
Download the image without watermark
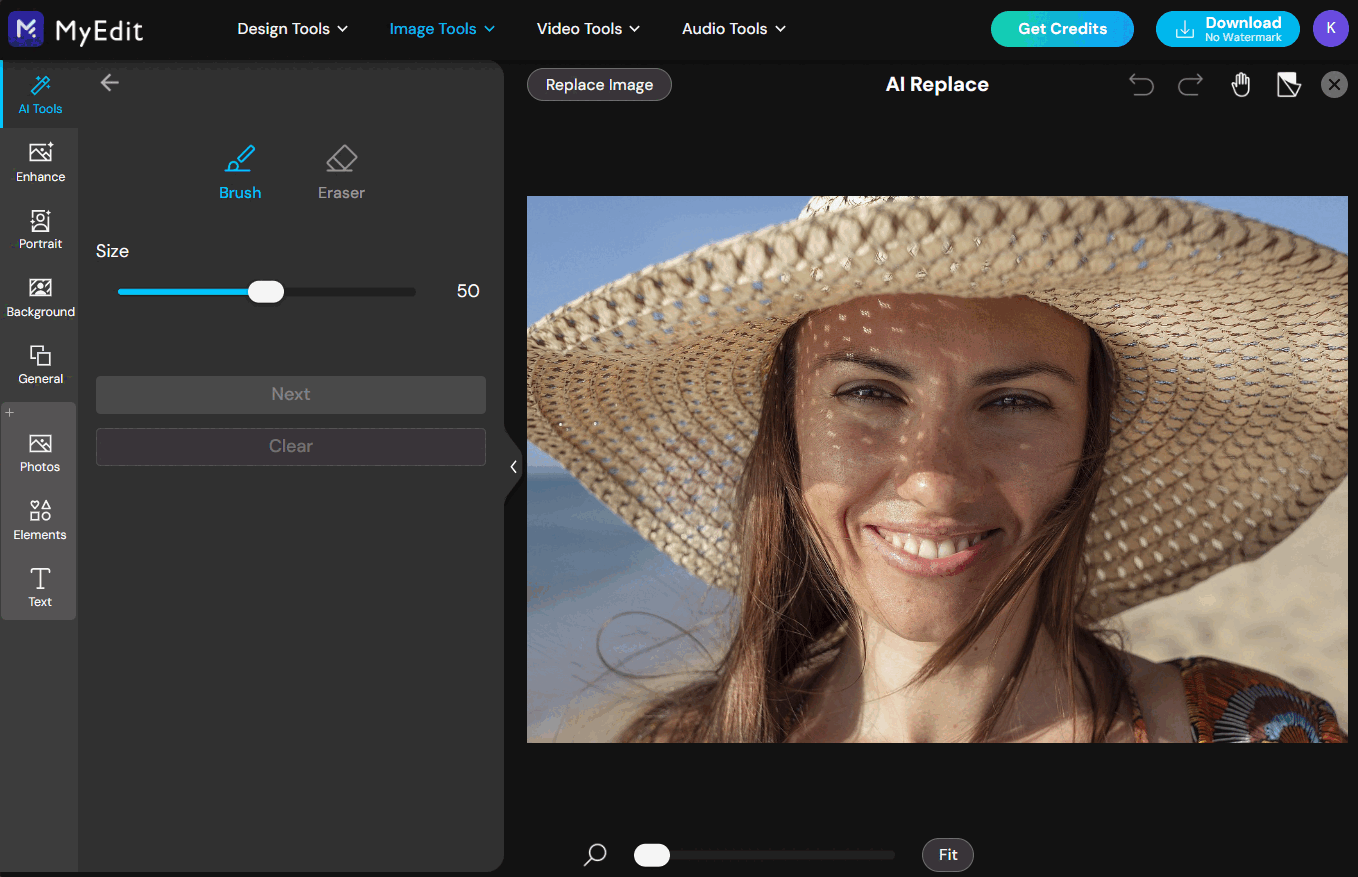tap(1228, 29)
